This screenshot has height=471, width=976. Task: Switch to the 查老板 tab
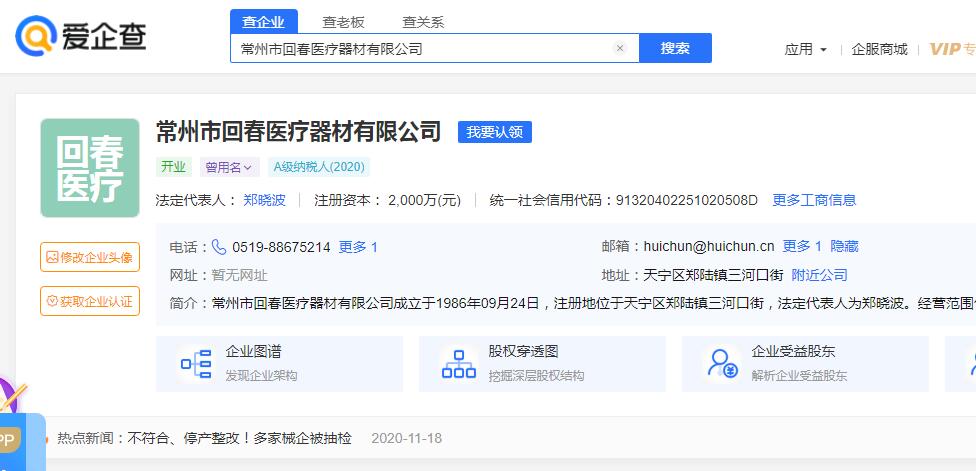(343, 22)
